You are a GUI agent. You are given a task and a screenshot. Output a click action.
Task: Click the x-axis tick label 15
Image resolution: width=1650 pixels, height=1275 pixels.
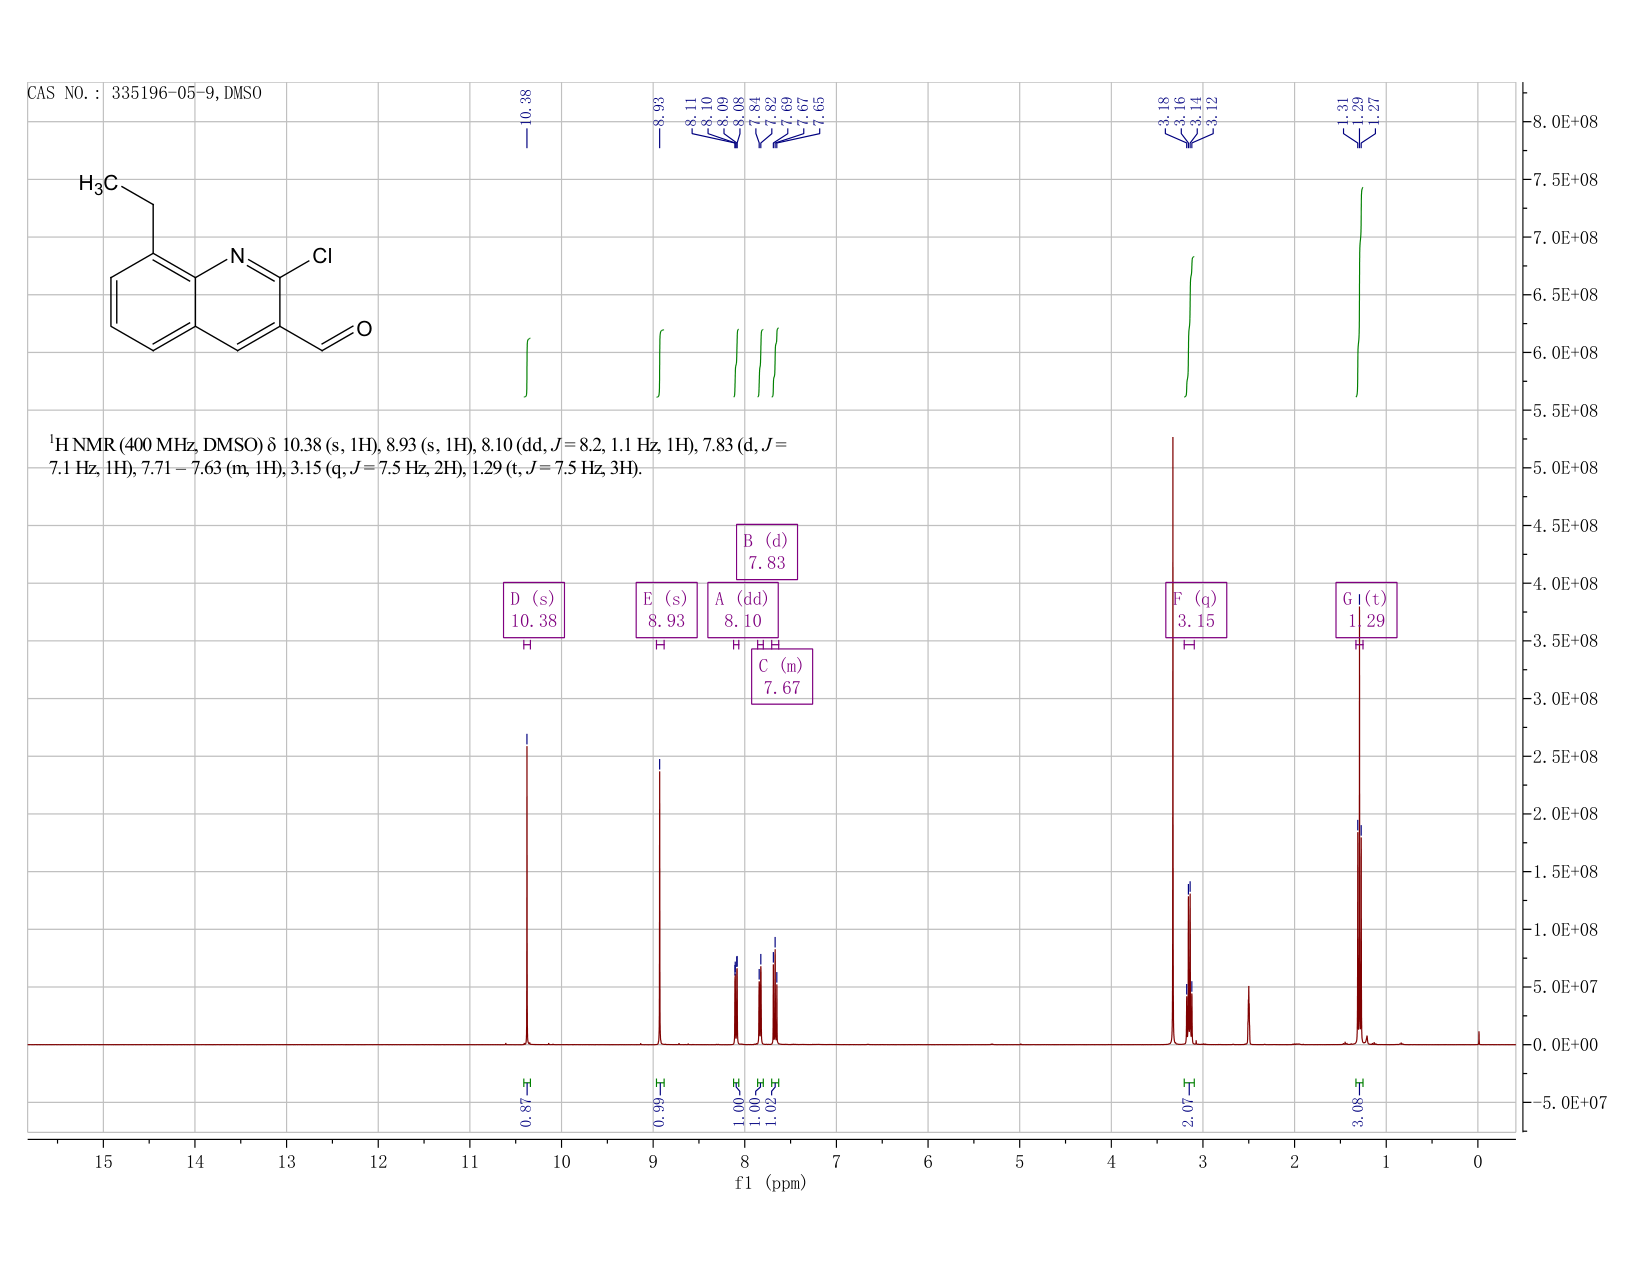[103, 1162]
